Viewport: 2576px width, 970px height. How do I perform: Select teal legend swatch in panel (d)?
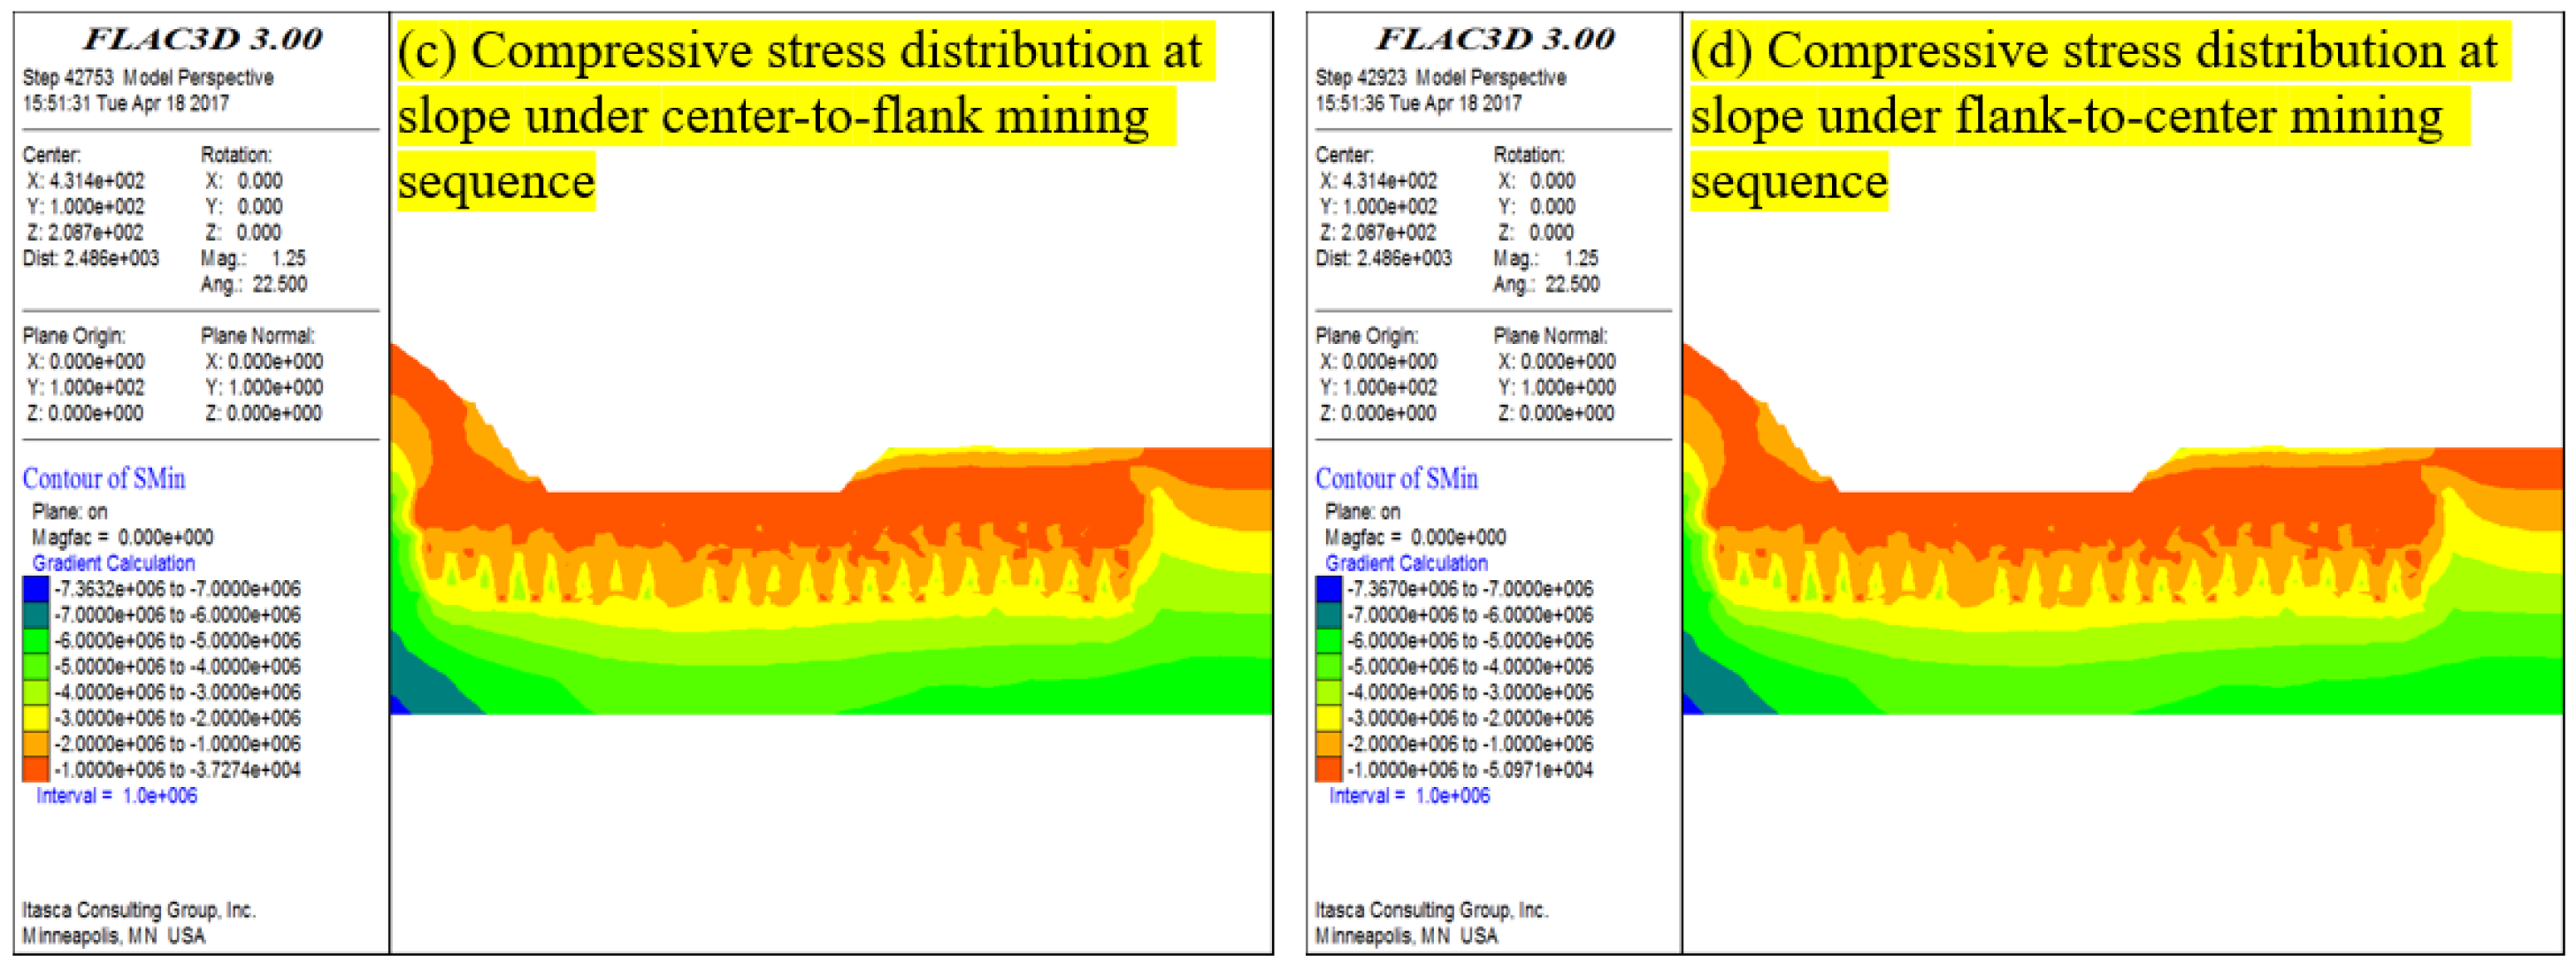pyautogui.click(x=1328, y=615)
